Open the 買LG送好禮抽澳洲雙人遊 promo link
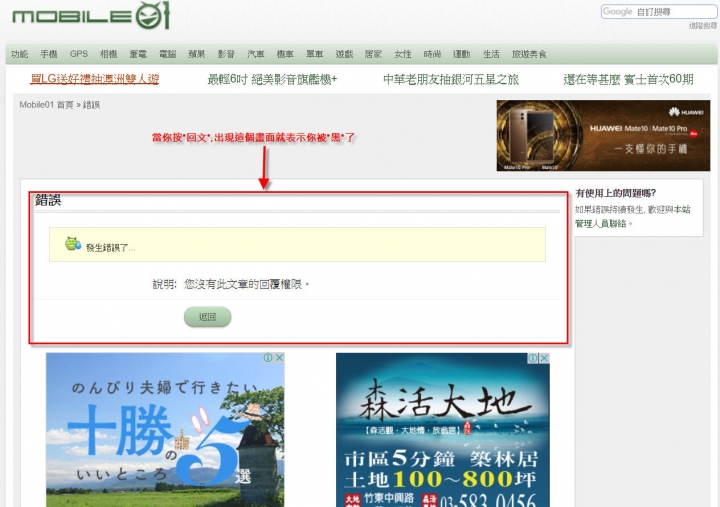The height and width of the screenshot is (507, 720). tap(95, 79)
